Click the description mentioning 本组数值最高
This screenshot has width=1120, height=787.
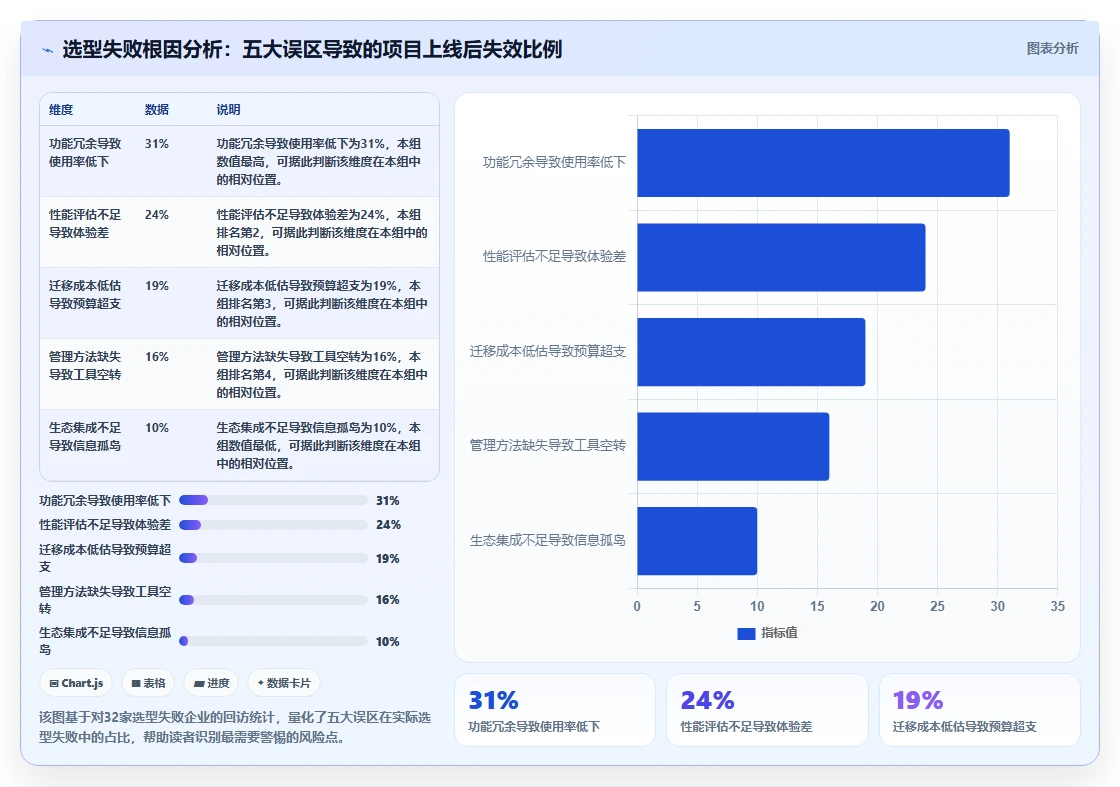(319, 161)
